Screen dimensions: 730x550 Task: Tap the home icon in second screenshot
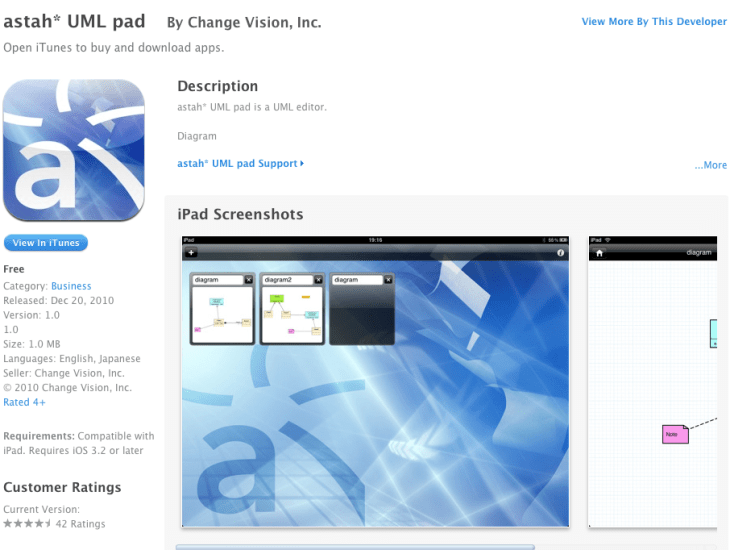tap(599, 253)
